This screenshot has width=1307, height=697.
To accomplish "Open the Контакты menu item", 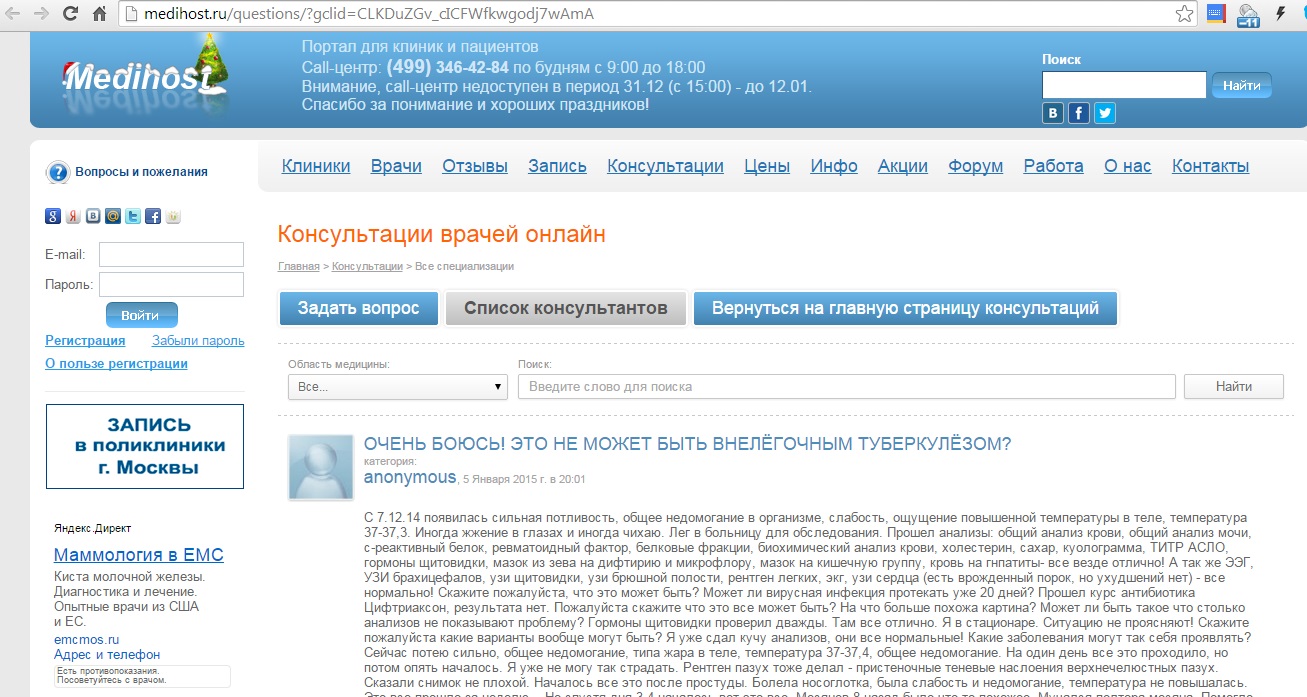I will click(1211, 166).
